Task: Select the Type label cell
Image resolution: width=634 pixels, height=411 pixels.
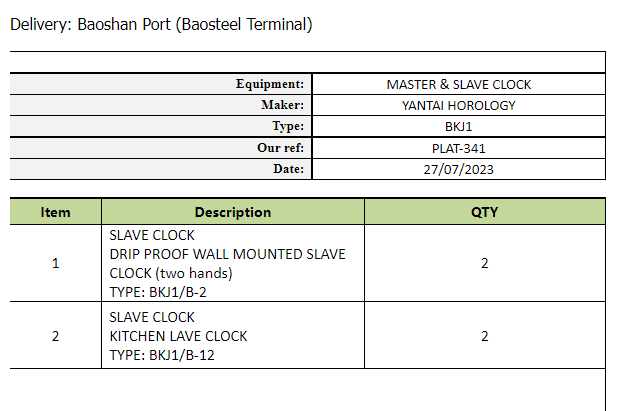Action: coord(161,126)
